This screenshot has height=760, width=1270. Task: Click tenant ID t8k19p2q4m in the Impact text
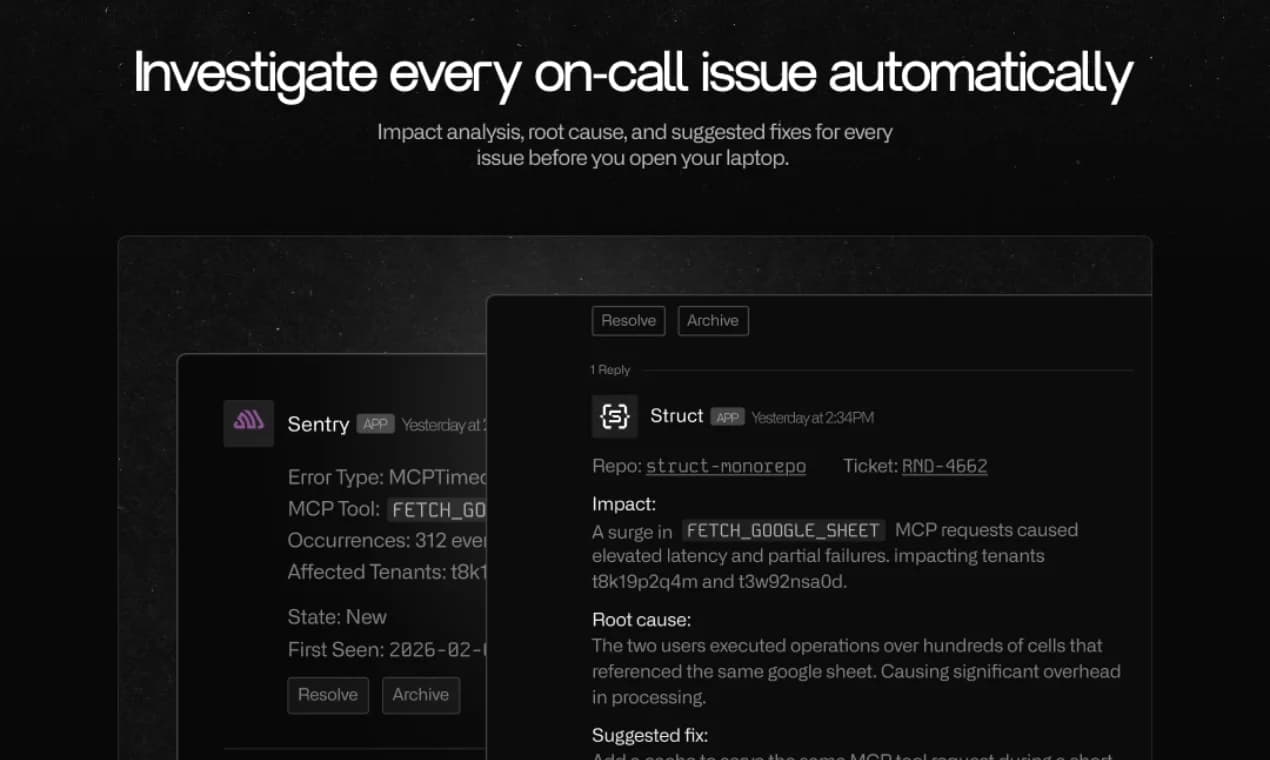[646, 581]
